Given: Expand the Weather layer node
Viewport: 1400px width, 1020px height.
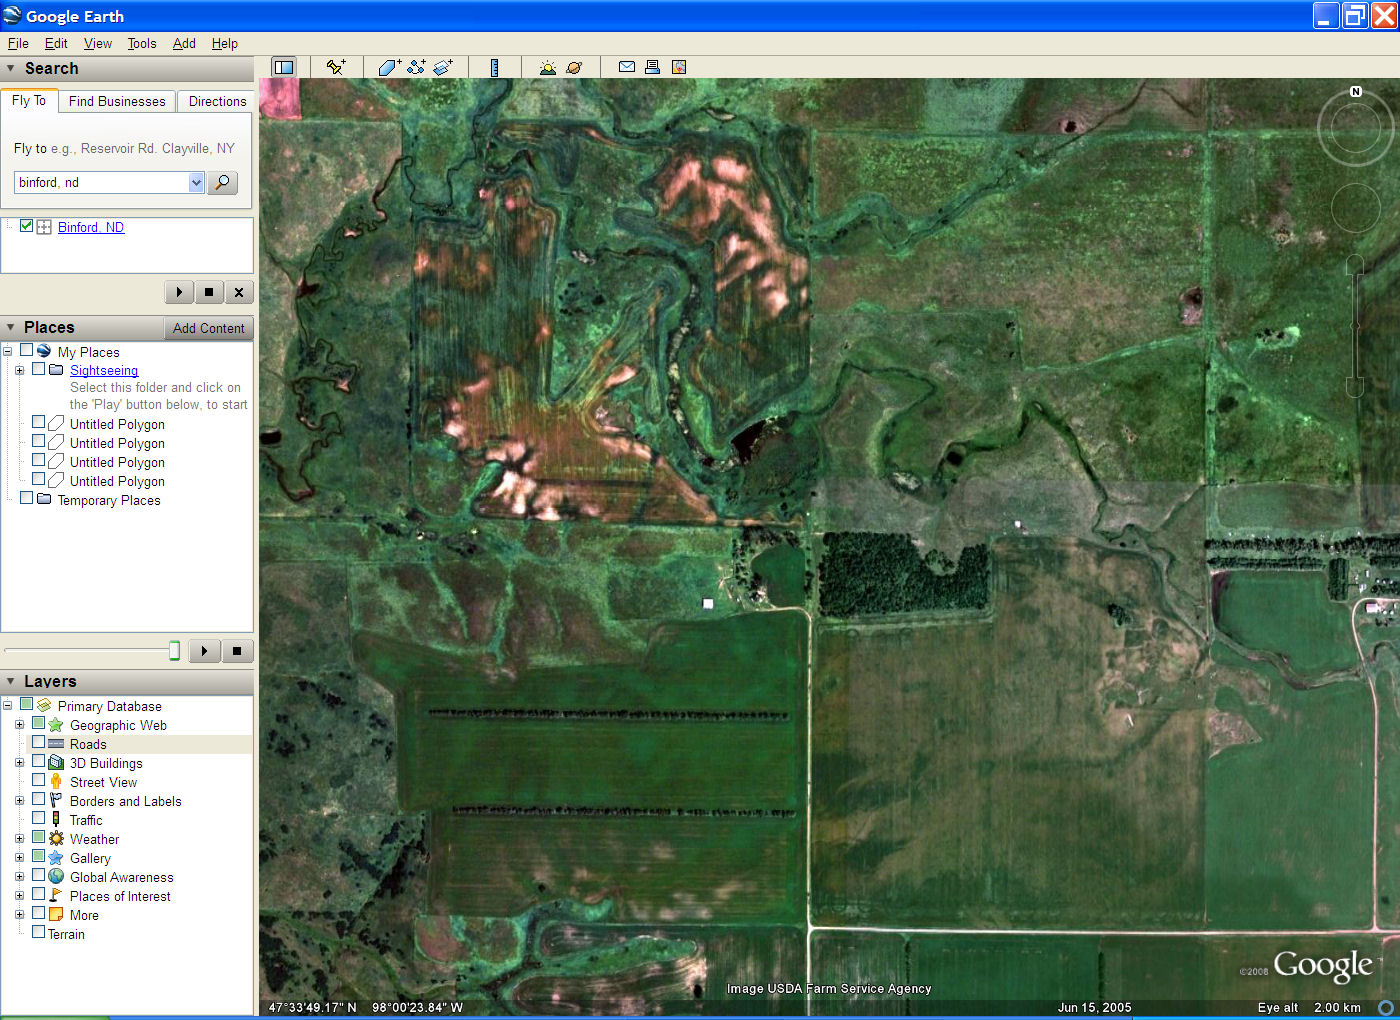Looking at the screenshot, I should click(x=19, y=839).
